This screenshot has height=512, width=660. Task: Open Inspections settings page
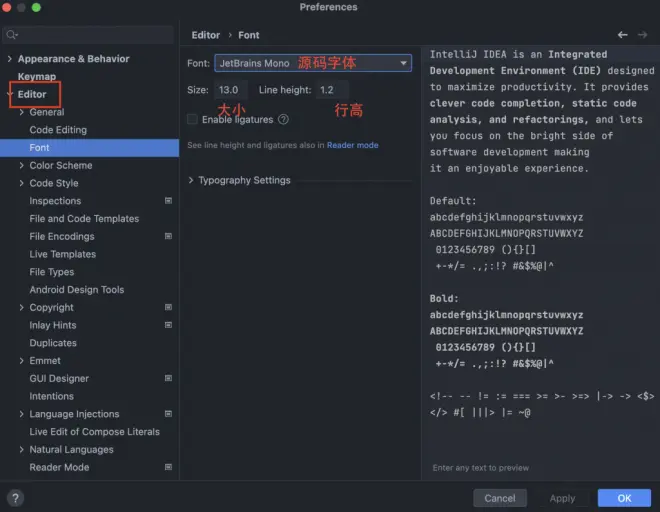coord(55,201)
